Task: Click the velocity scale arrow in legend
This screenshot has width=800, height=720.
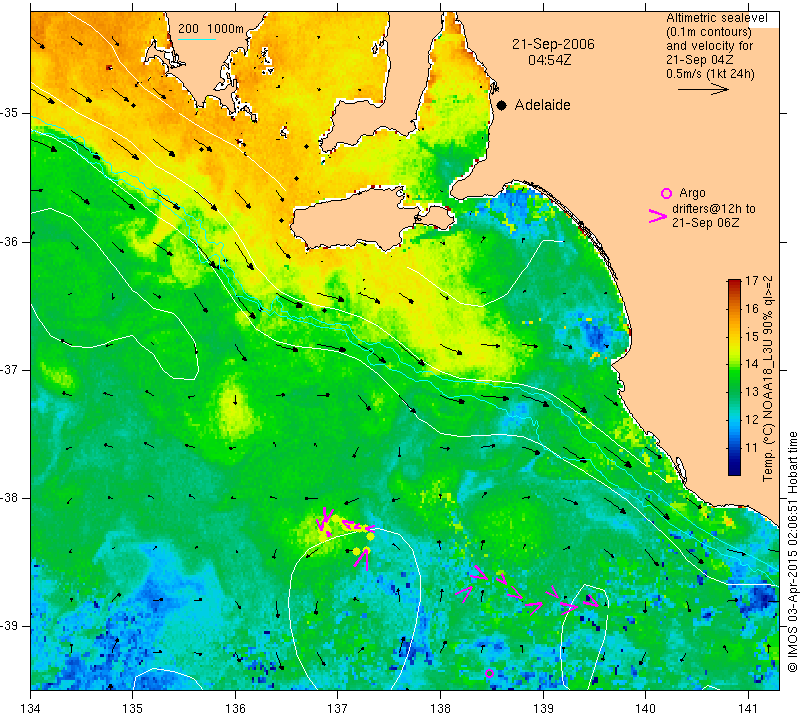Action: 703,89
